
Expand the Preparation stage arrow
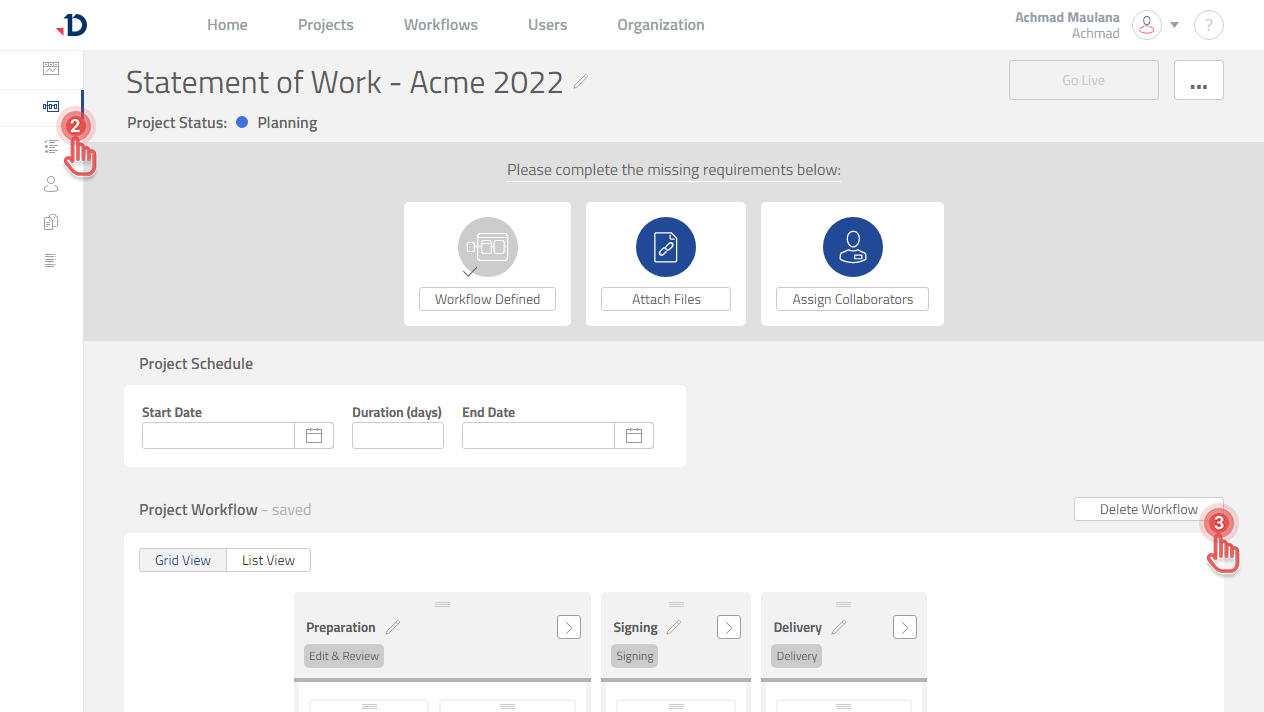pyautogui.click(x=568, y=627)
